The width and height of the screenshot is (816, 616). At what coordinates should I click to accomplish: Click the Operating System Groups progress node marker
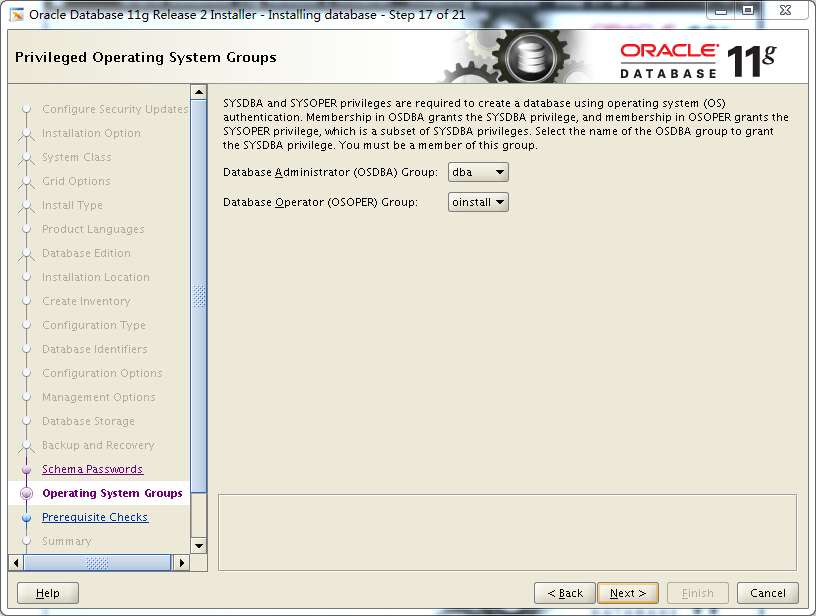pyautogui.click(x=27, y=493)
